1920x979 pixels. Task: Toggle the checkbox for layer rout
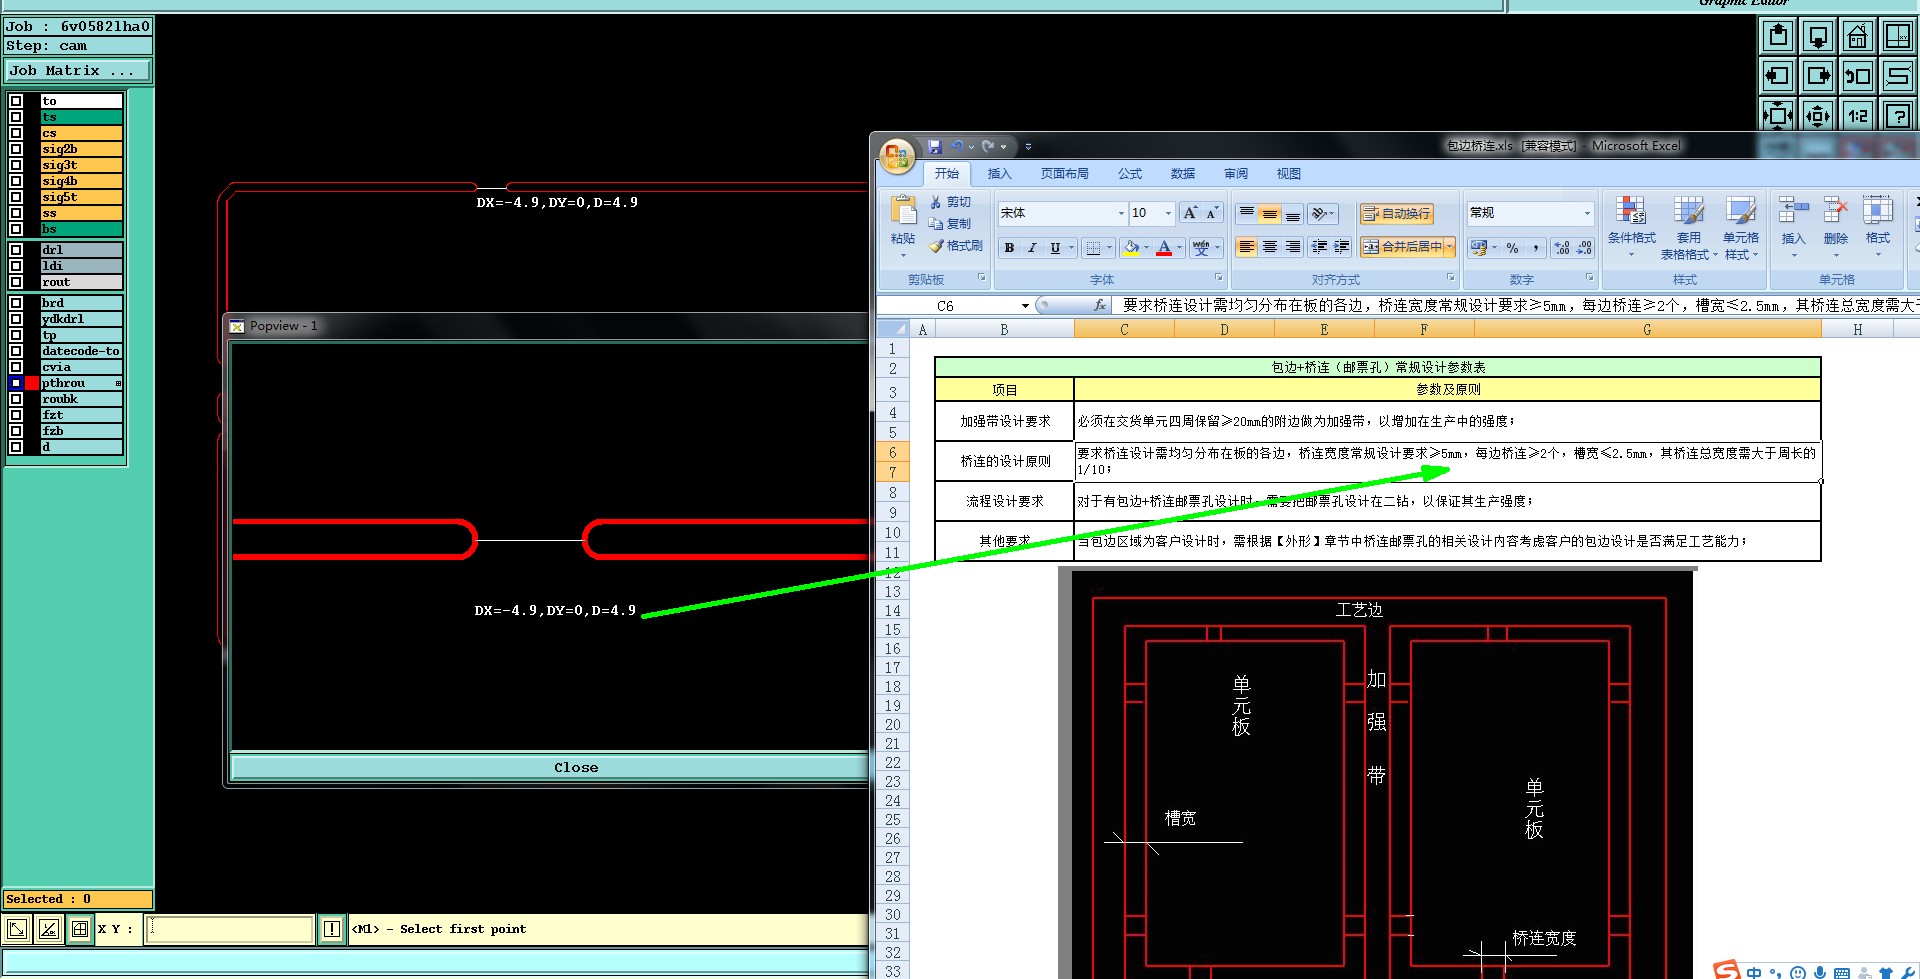point(16,282)
